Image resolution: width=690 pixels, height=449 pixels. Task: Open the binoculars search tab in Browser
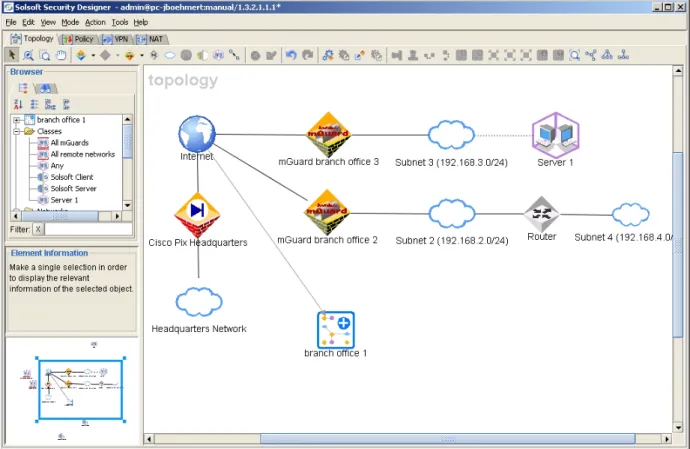coord(46,88)
